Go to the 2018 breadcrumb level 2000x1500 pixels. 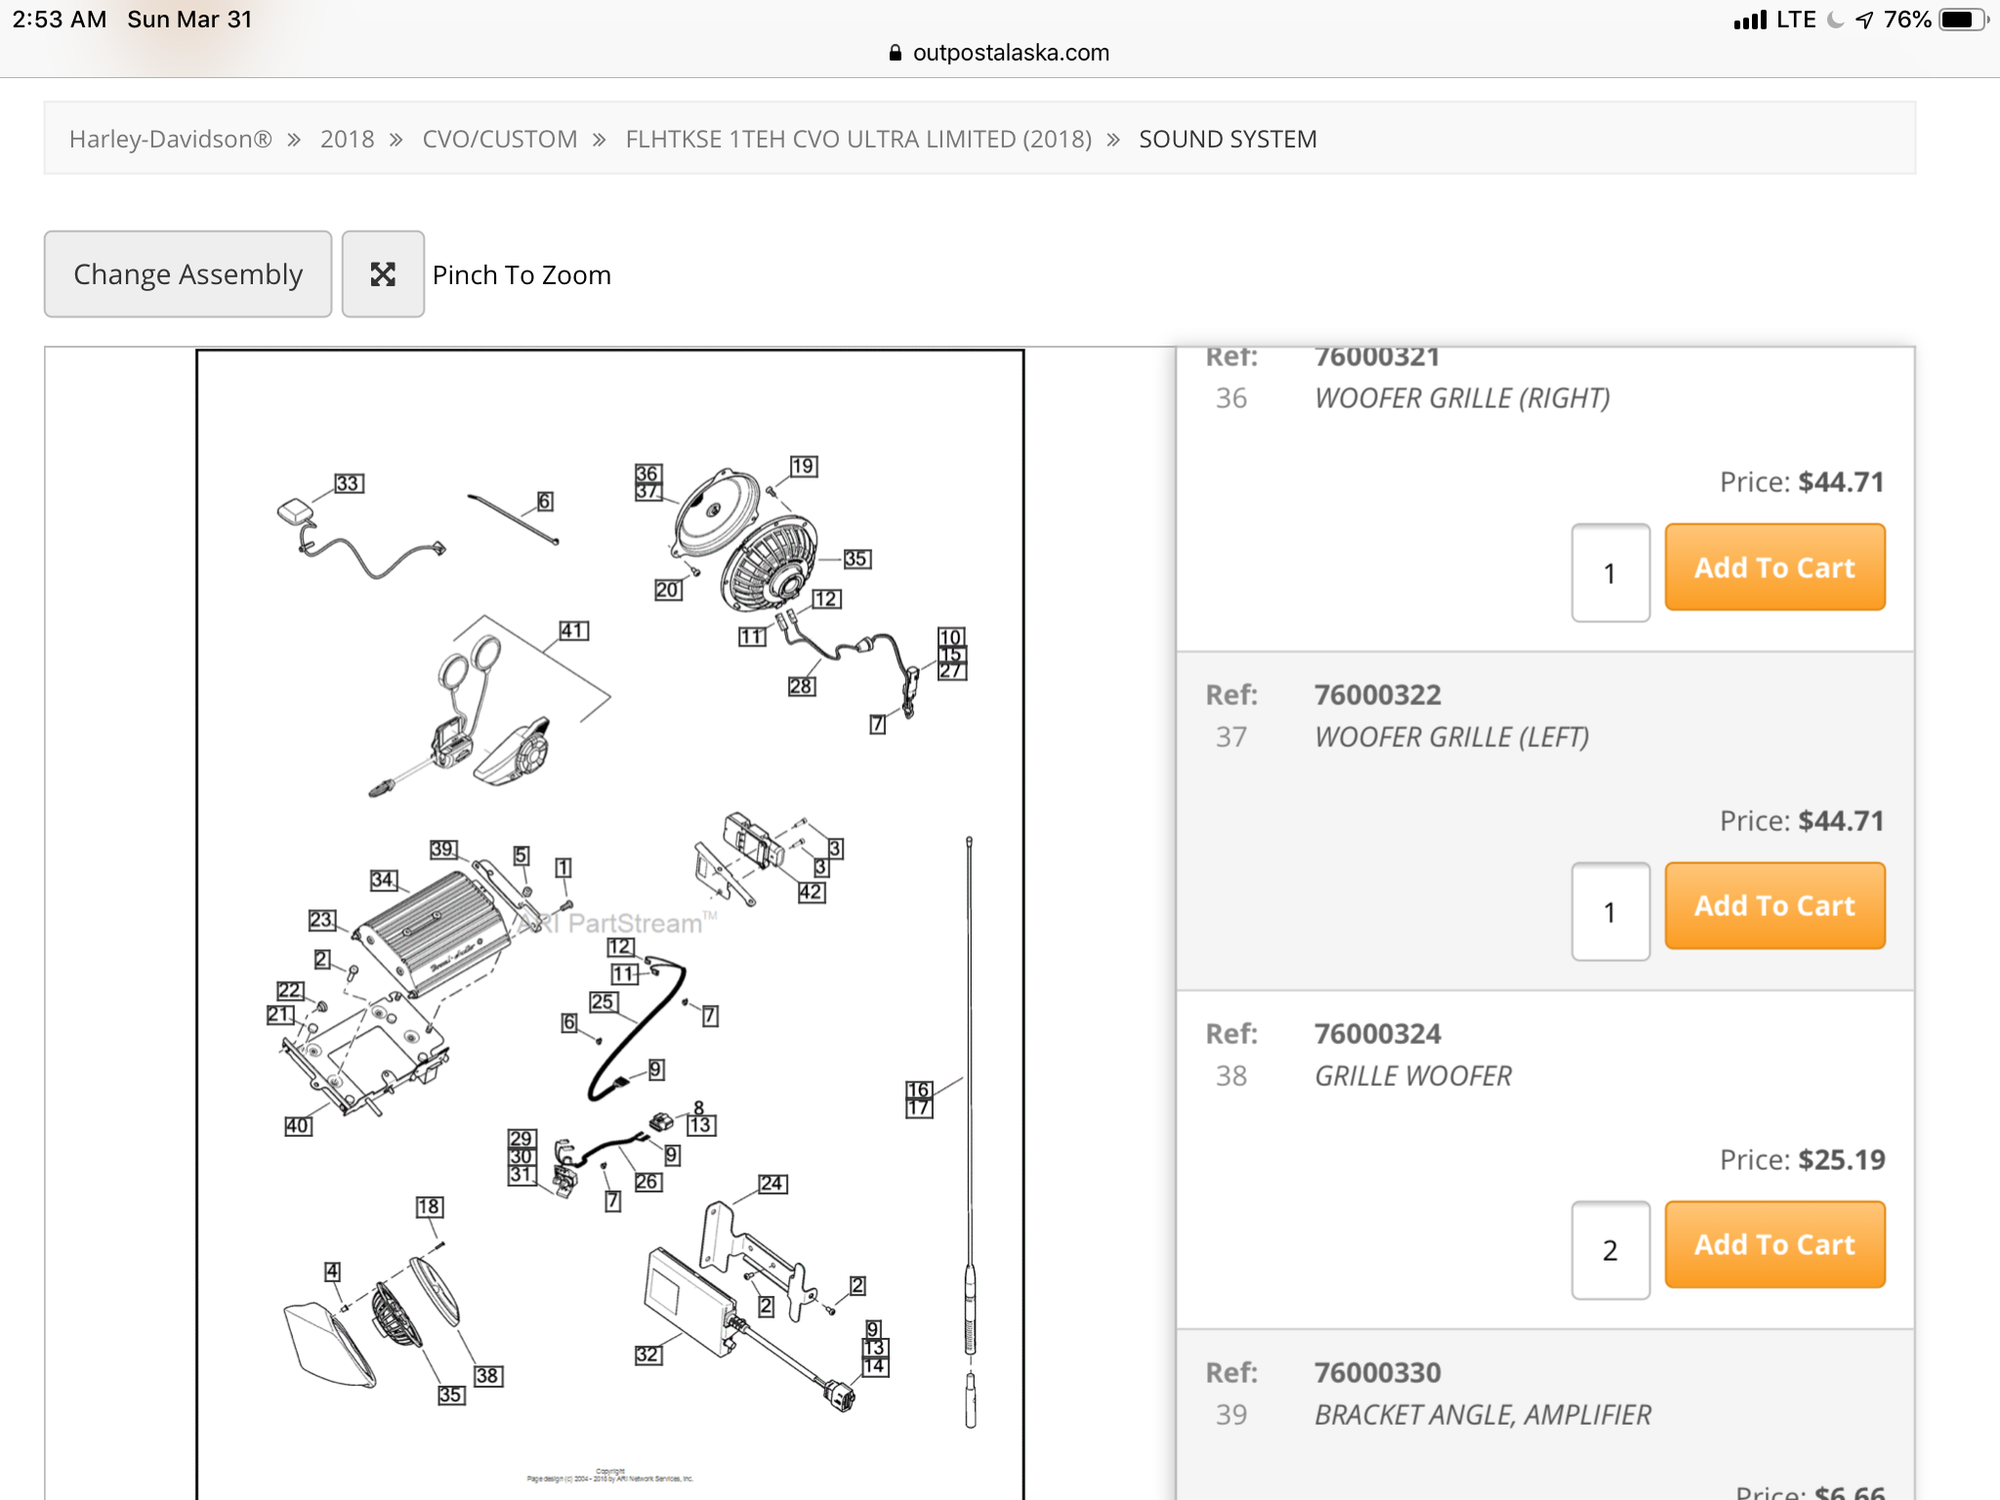click(x=347, y=139)
